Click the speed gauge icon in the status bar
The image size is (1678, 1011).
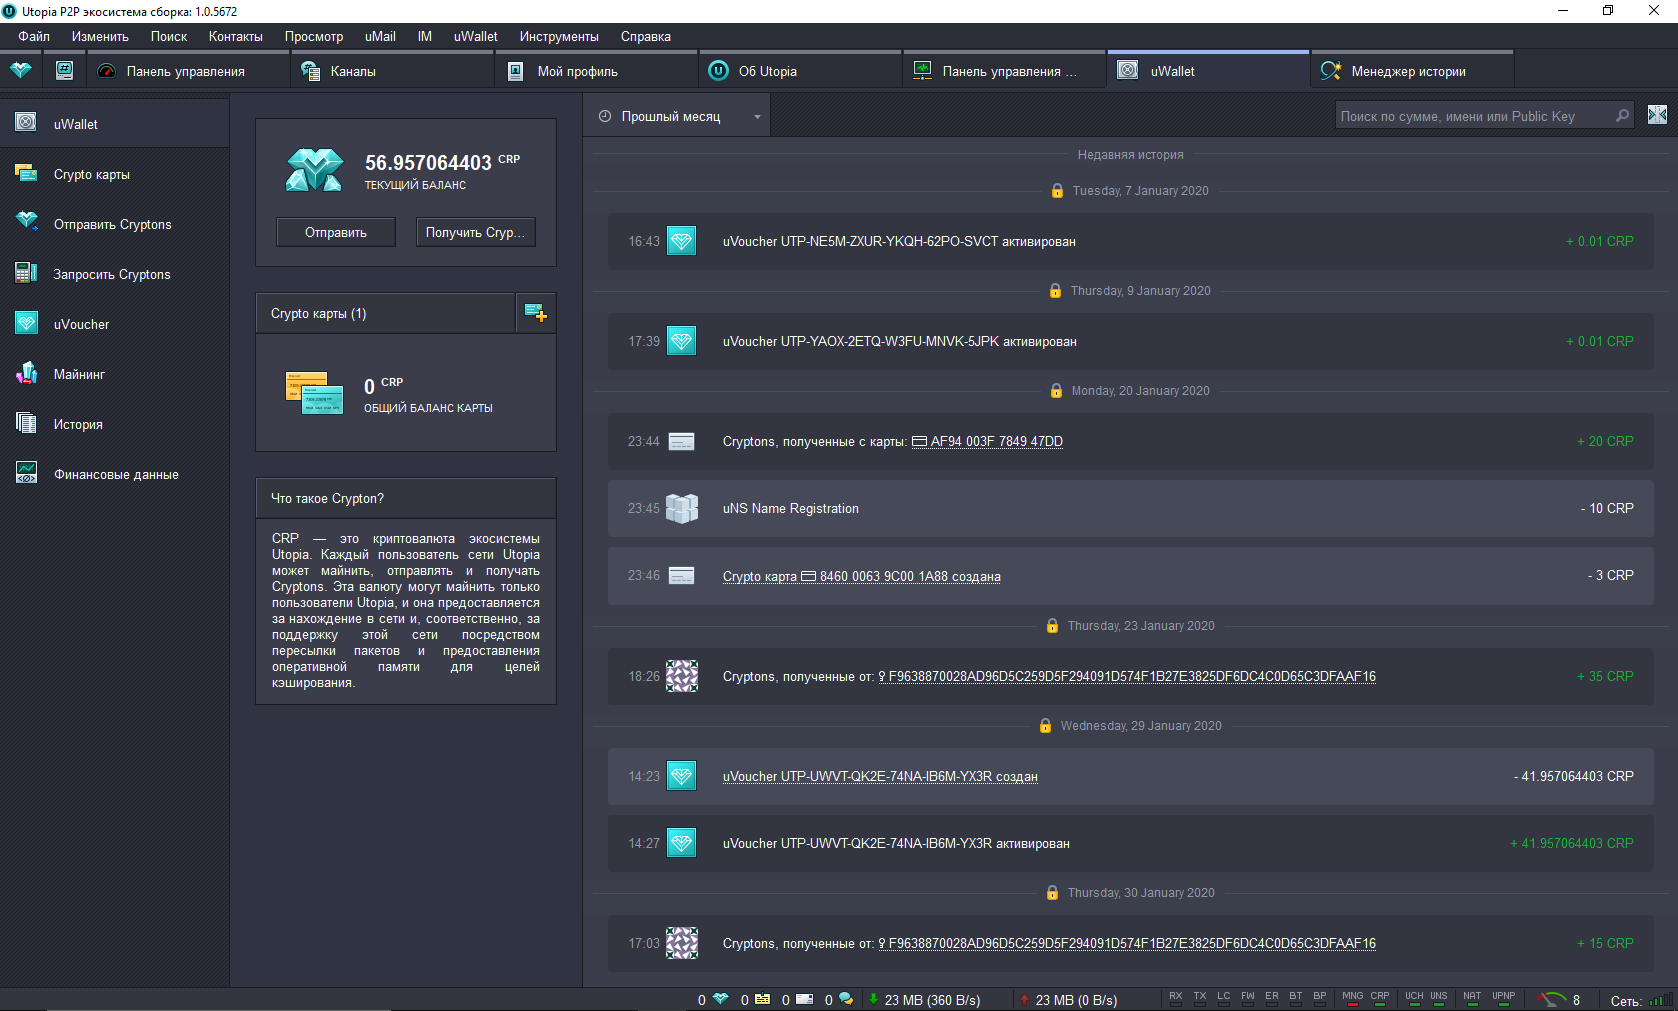pos(1552,999)
